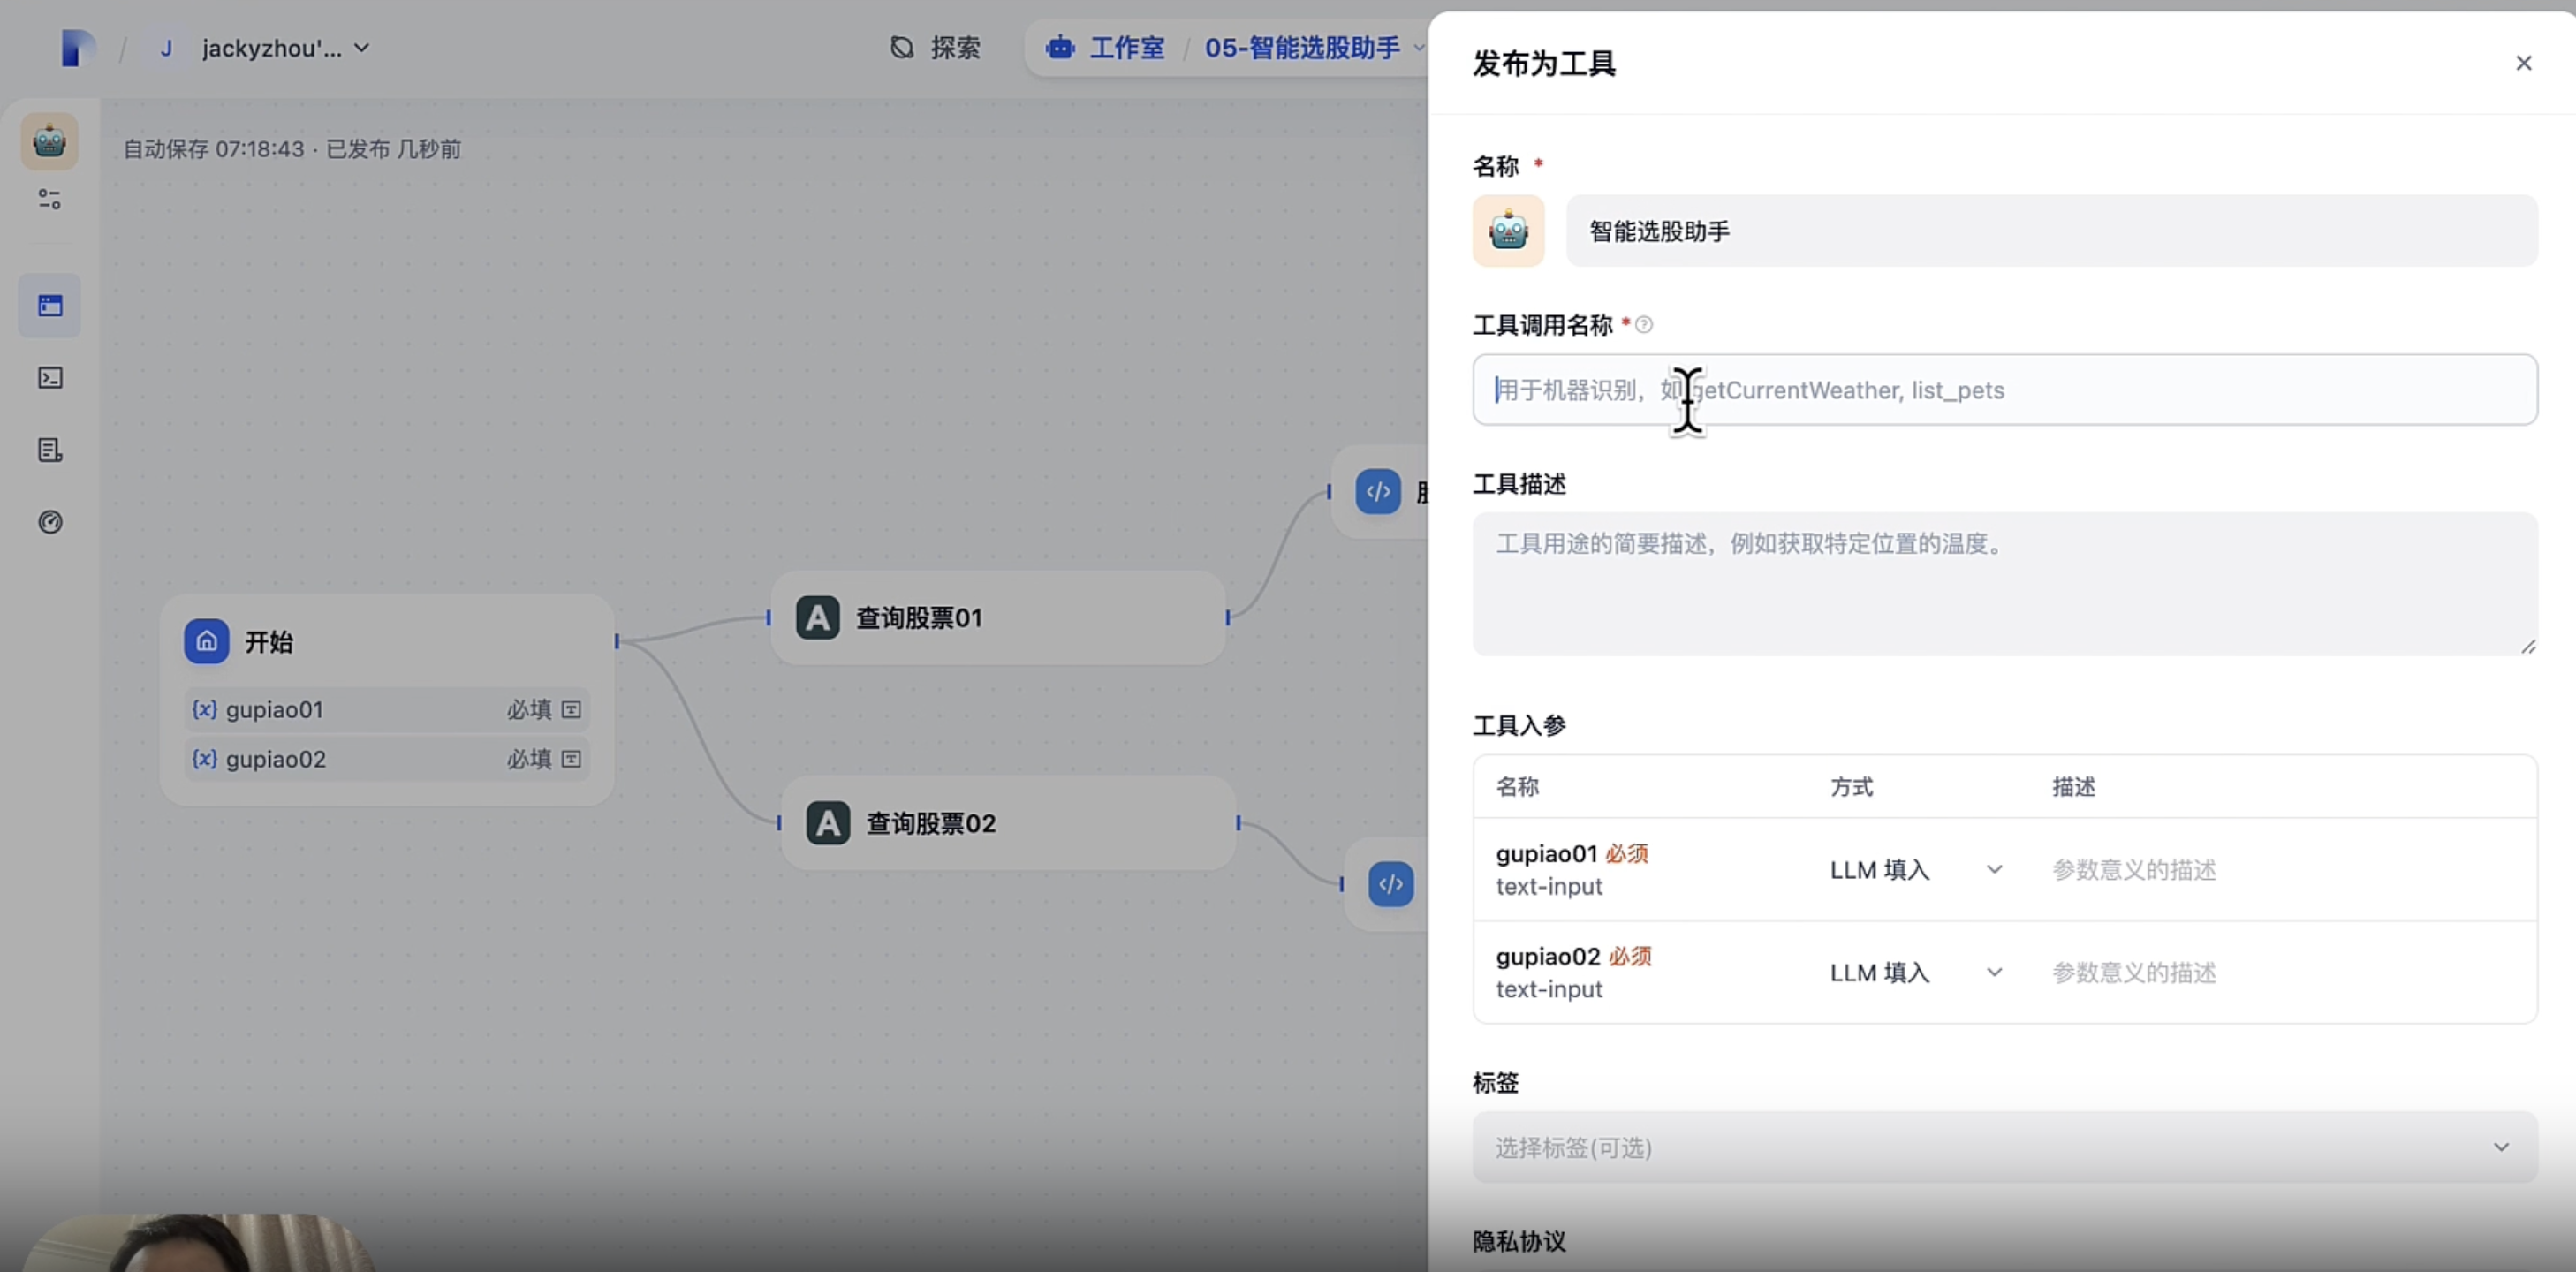
Task: Click the 05-智能选股助手 app name link
Action: [1301, 48]
